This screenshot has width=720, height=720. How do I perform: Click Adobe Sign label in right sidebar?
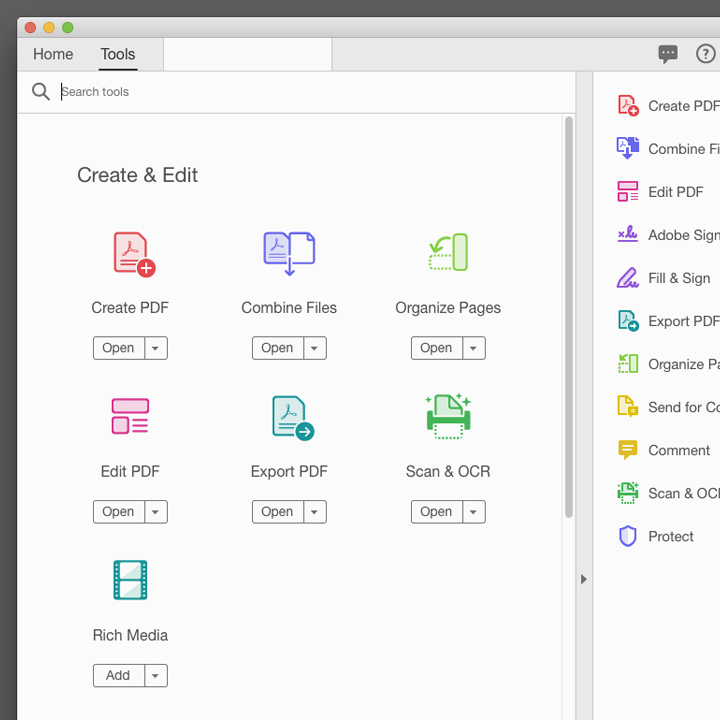pos(683,235)
